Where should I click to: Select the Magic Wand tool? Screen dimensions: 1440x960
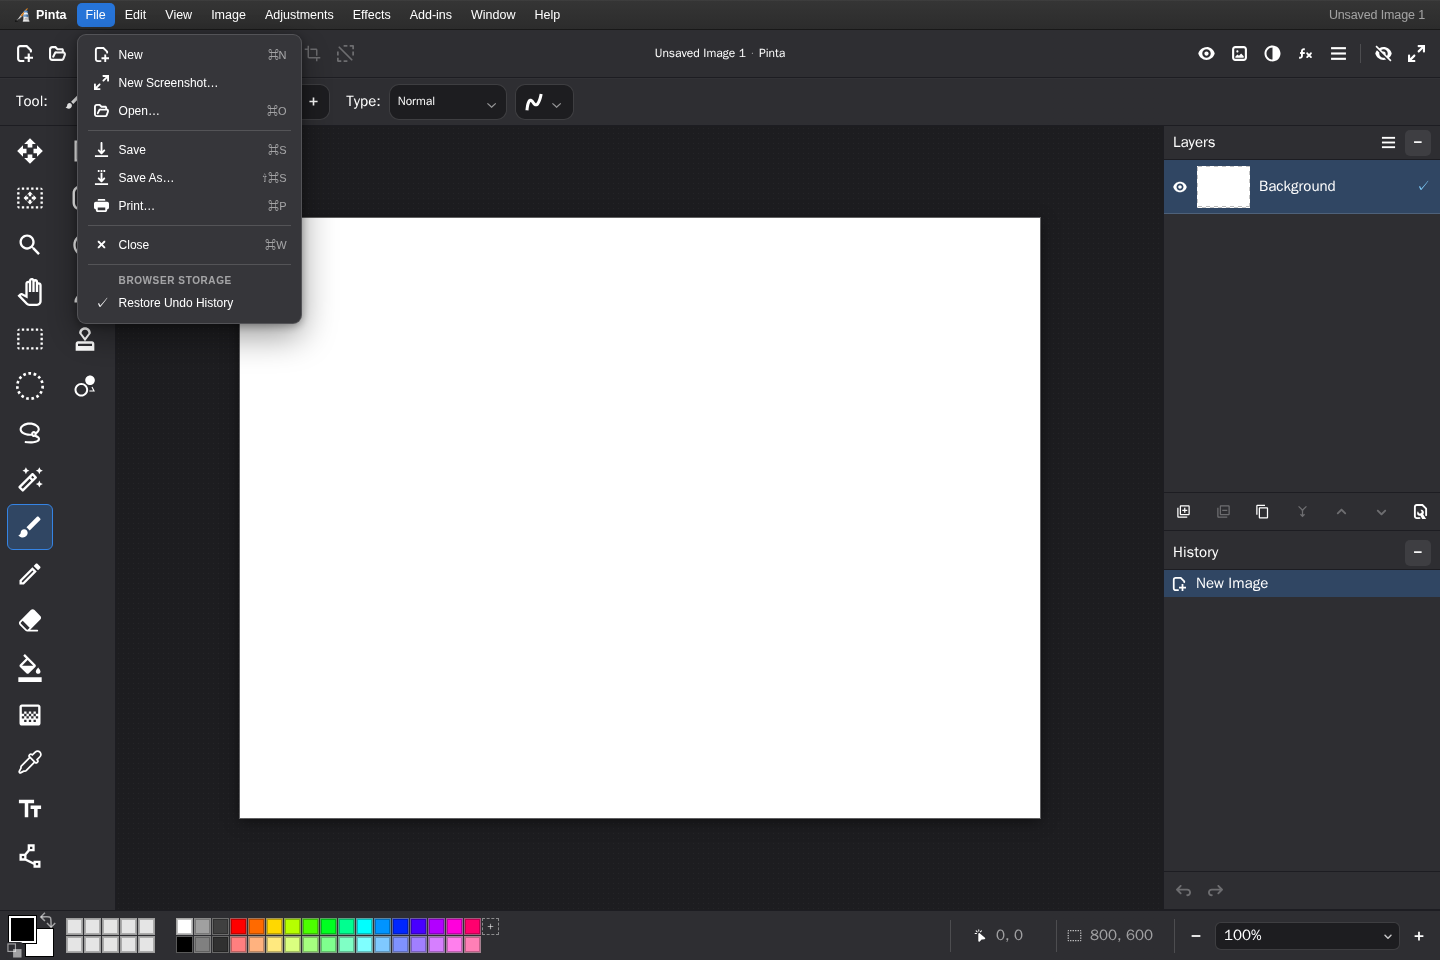30,480
